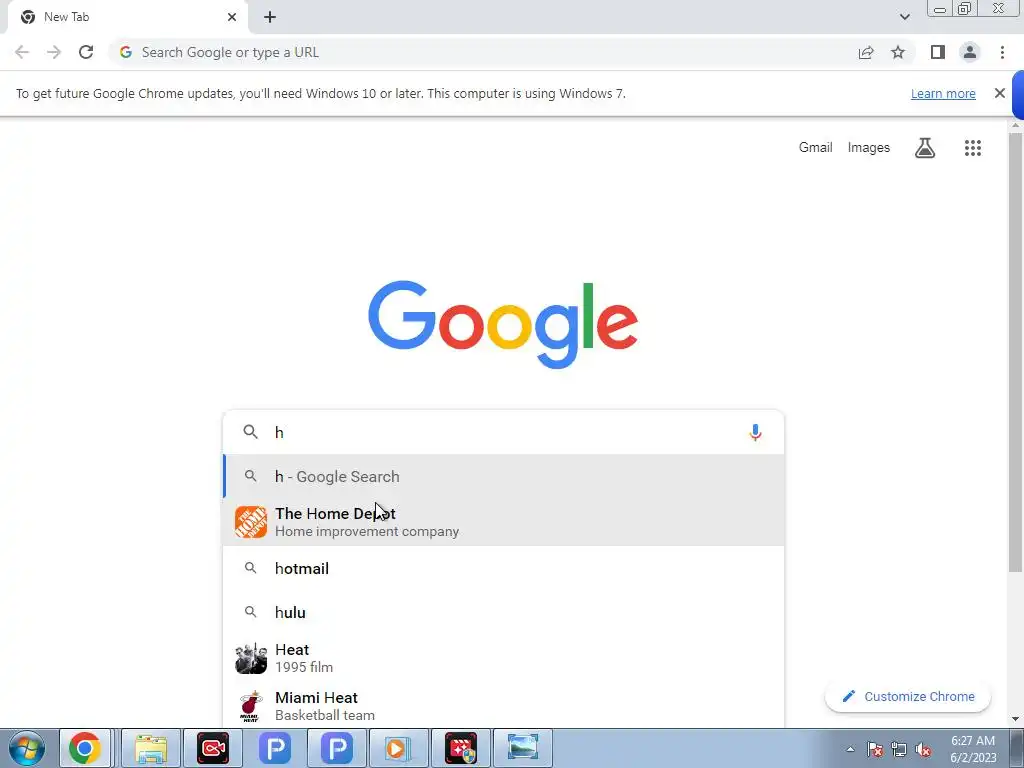Screen dimensions: 1024x768
Task: Close the New Tab tab
Action: [232, 17]
